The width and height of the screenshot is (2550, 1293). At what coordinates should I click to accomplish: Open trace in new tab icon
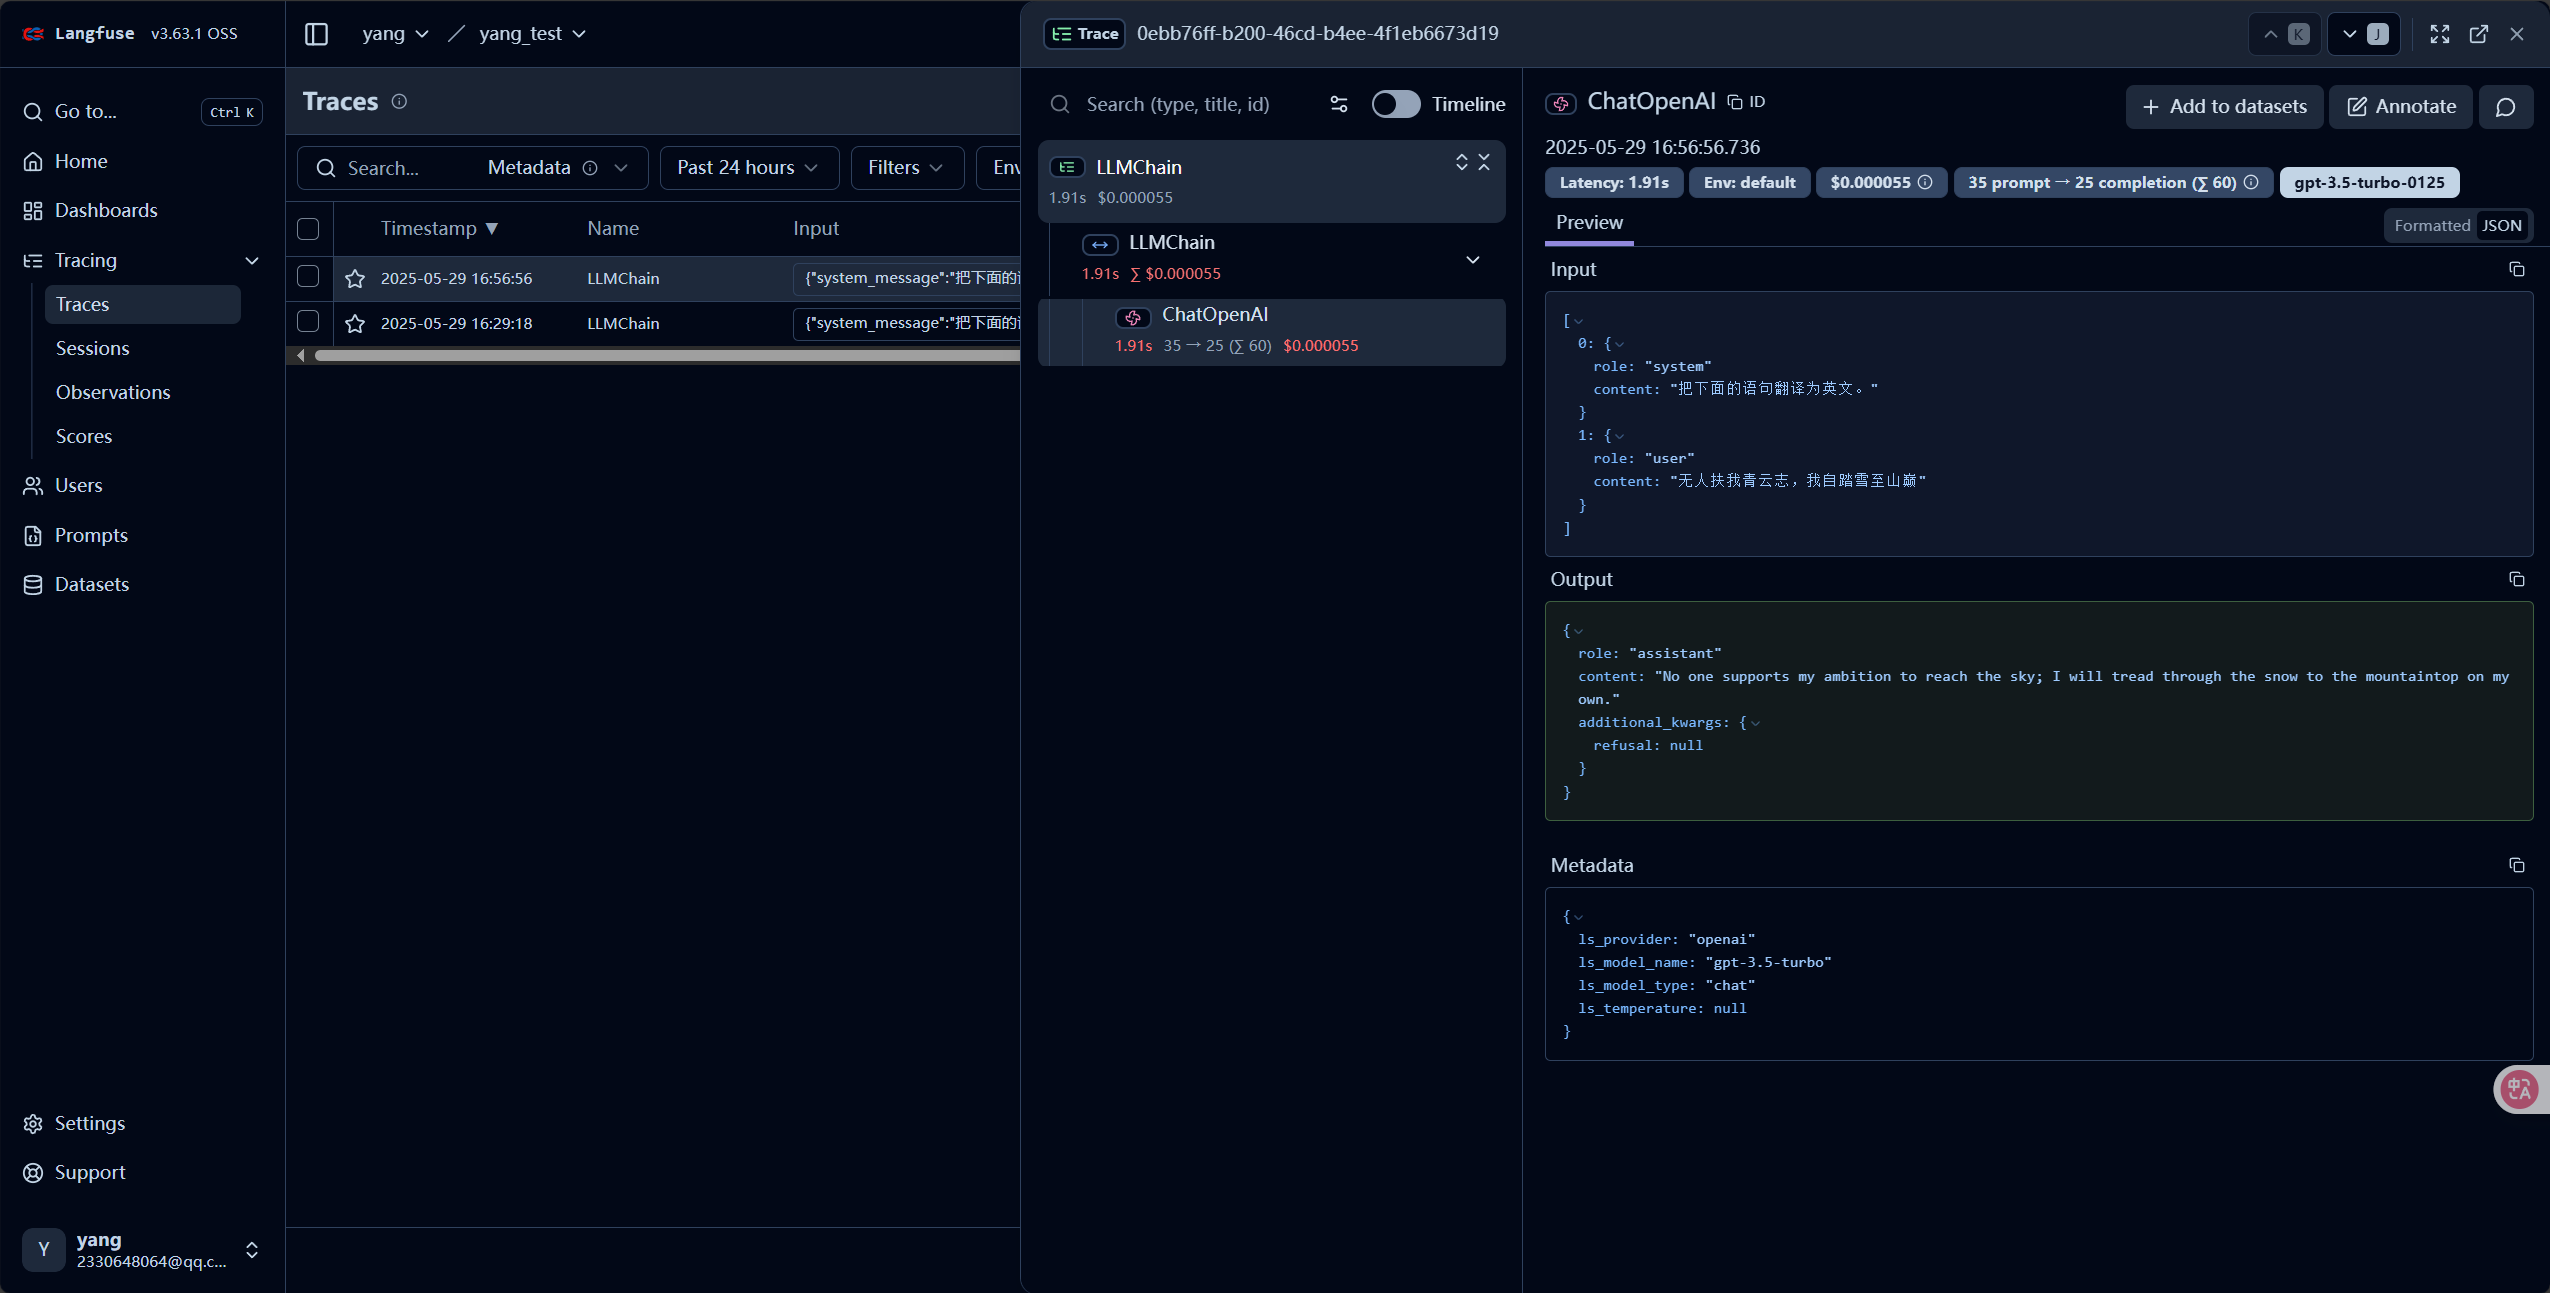coord(2478,34)
